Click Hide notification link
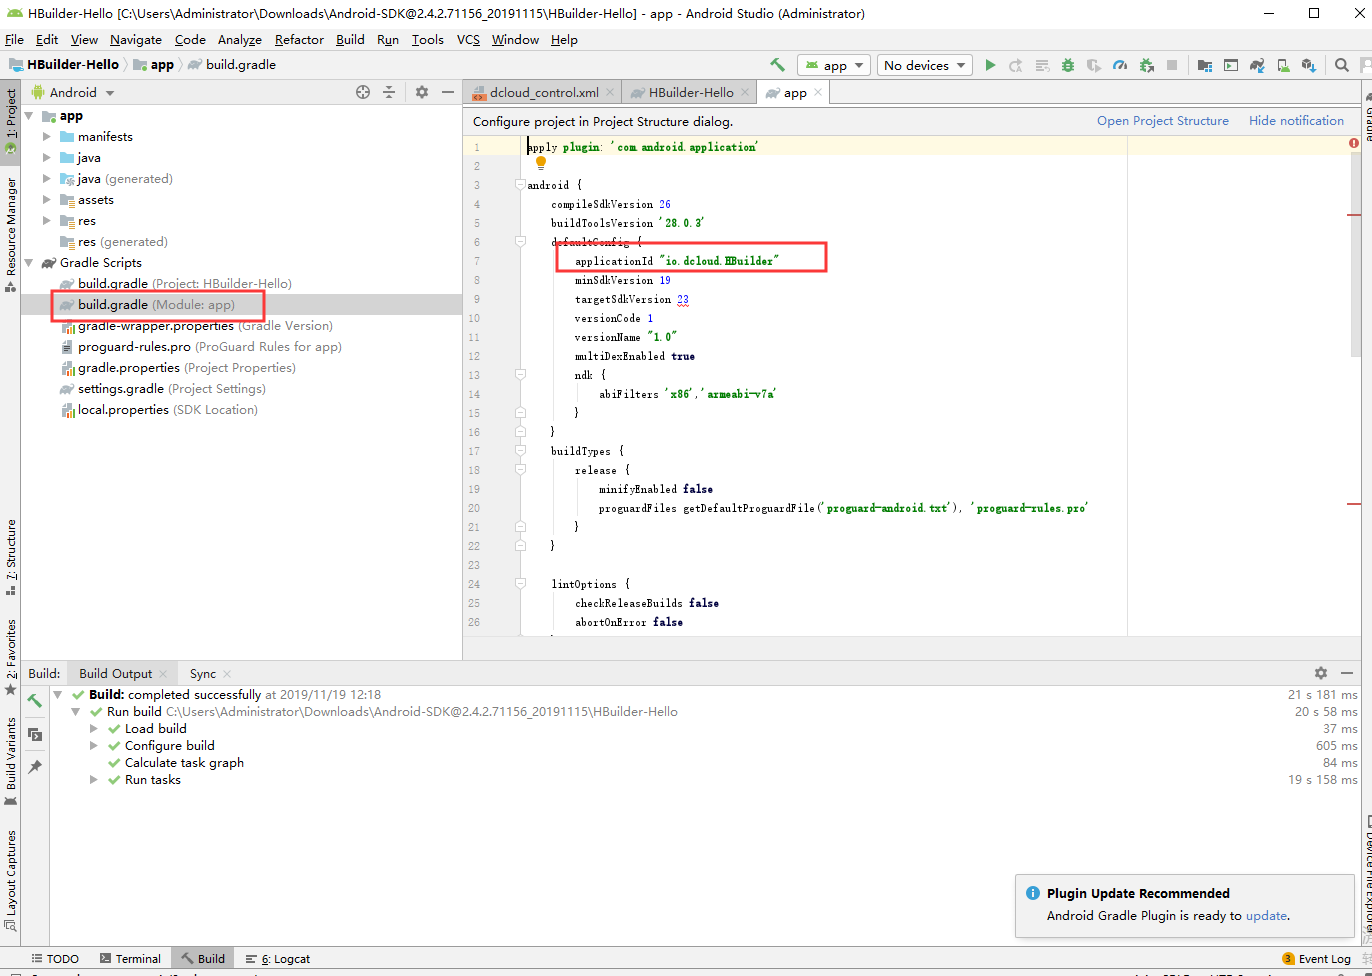Screen dimensions: 1372x976 (1296, 121)
